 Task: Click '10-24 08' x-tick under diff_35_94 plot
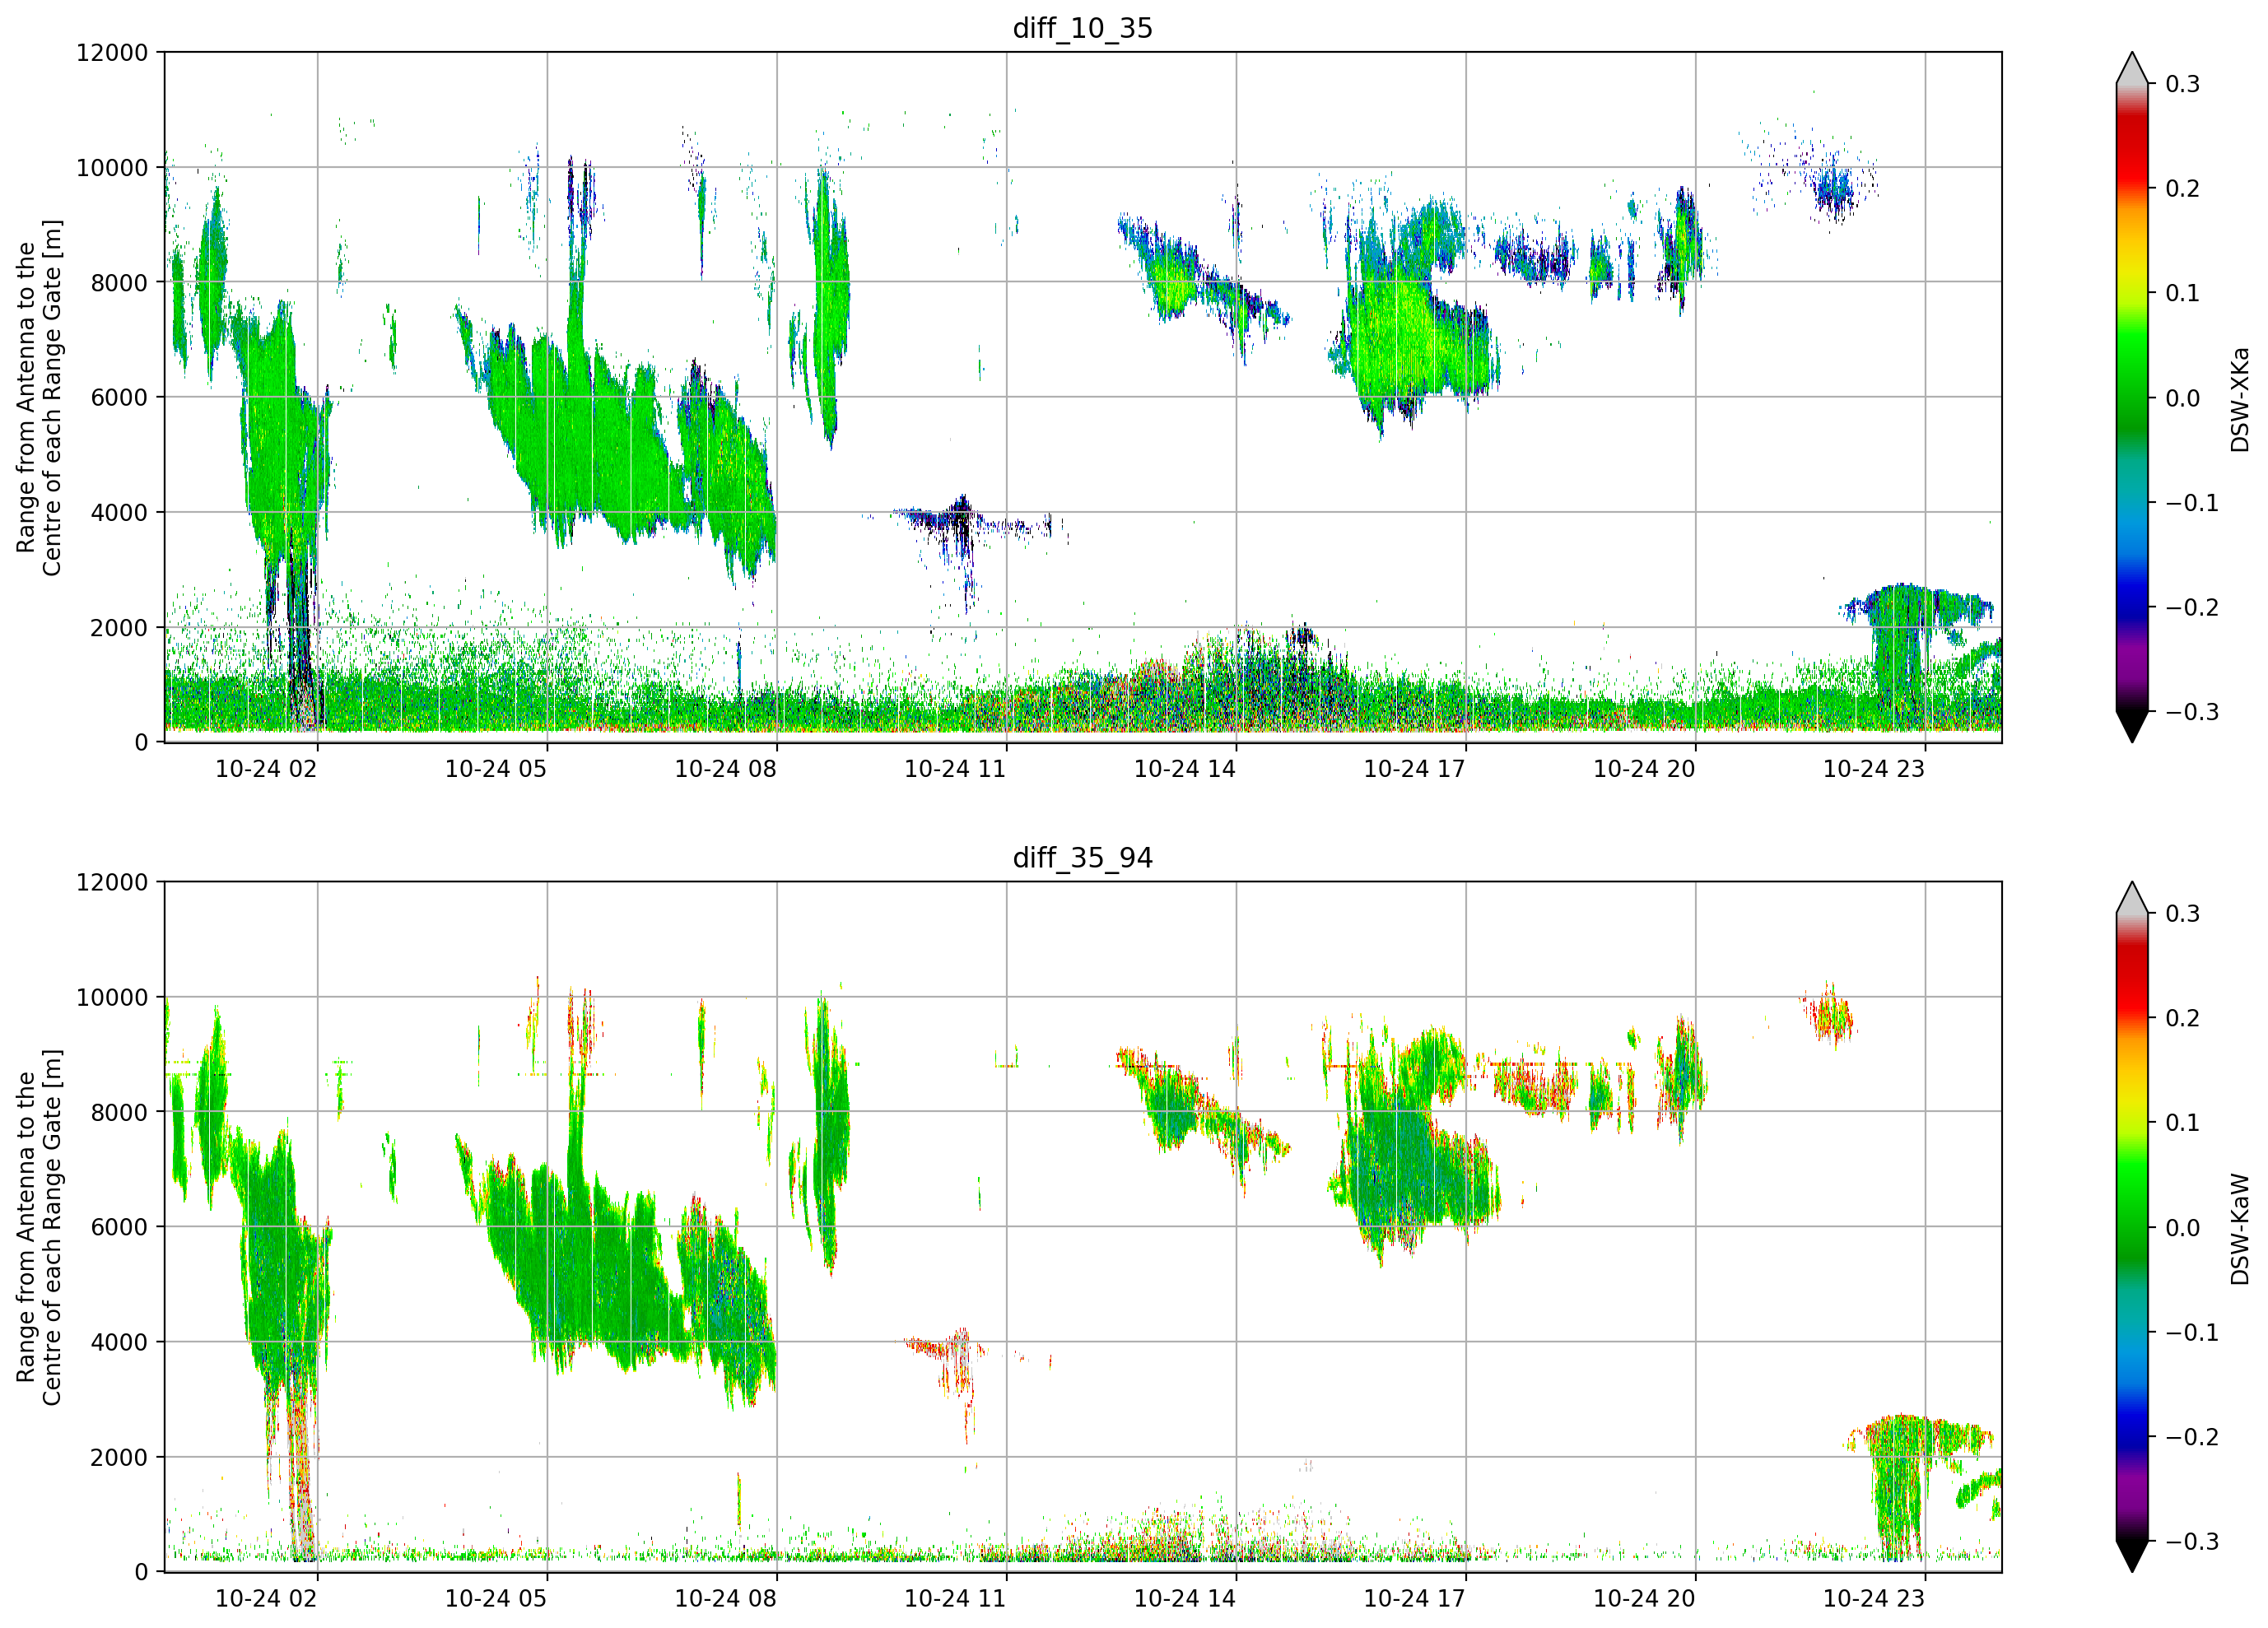(726, 1598)
